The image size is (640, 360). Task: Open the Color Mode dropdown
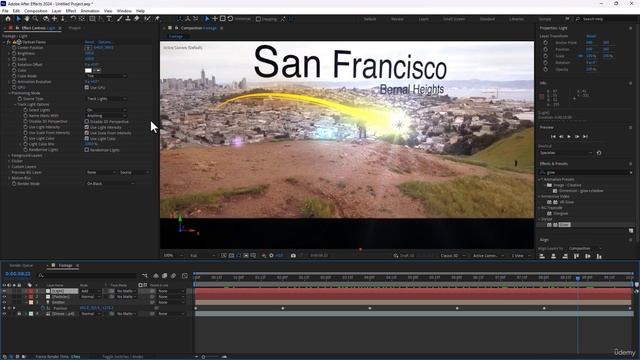(x=106, y=76)
